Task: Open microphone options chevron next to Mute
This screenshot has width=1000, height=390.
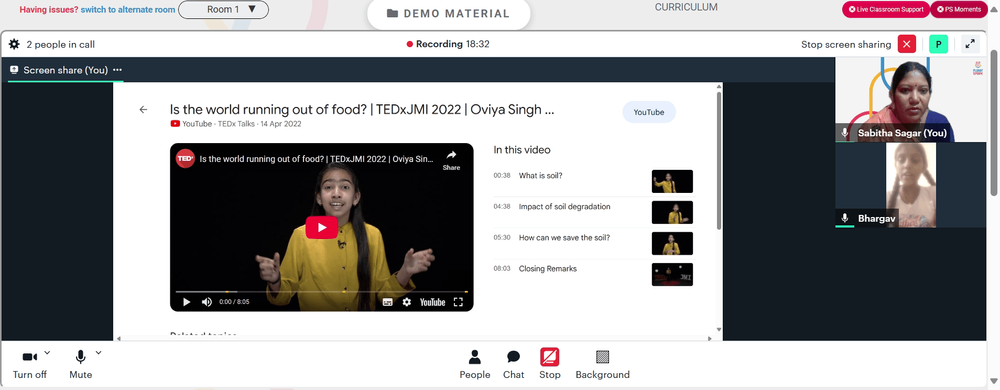Action: (x=98, y=352)
